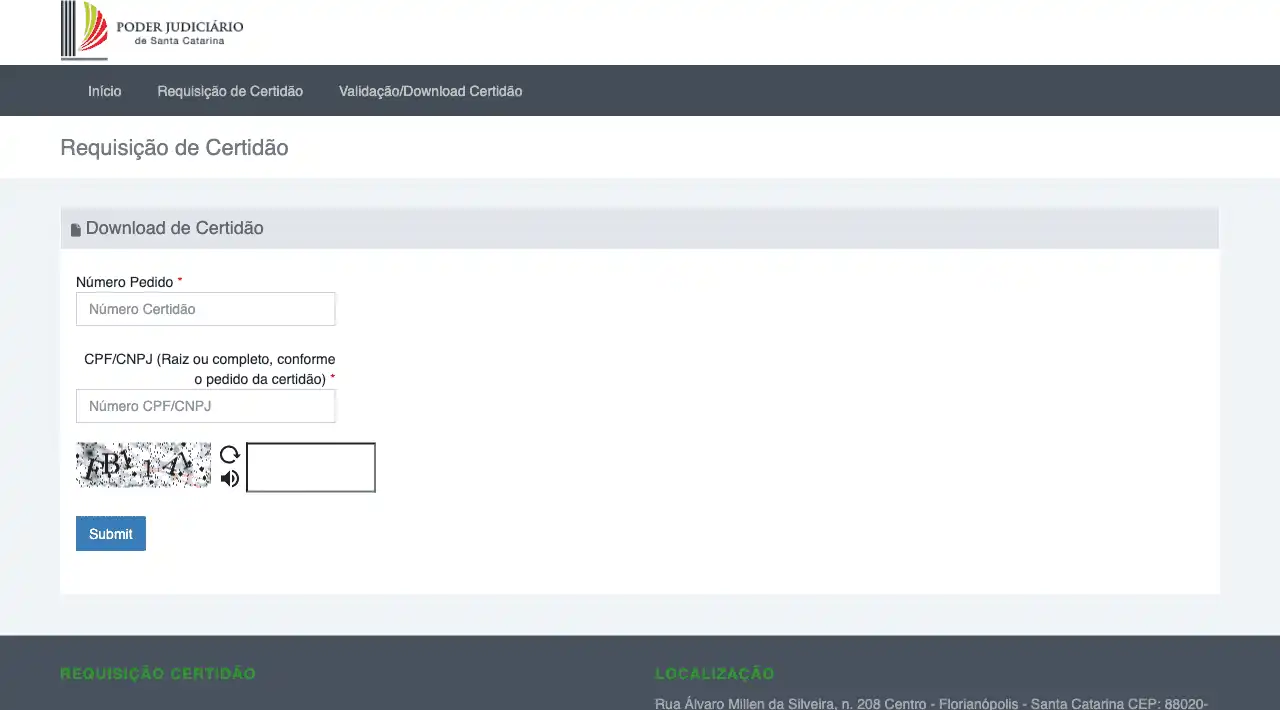Focus the Número Certidão input field
Screen dimensions: 1280x710
click(x=205, y=309)
